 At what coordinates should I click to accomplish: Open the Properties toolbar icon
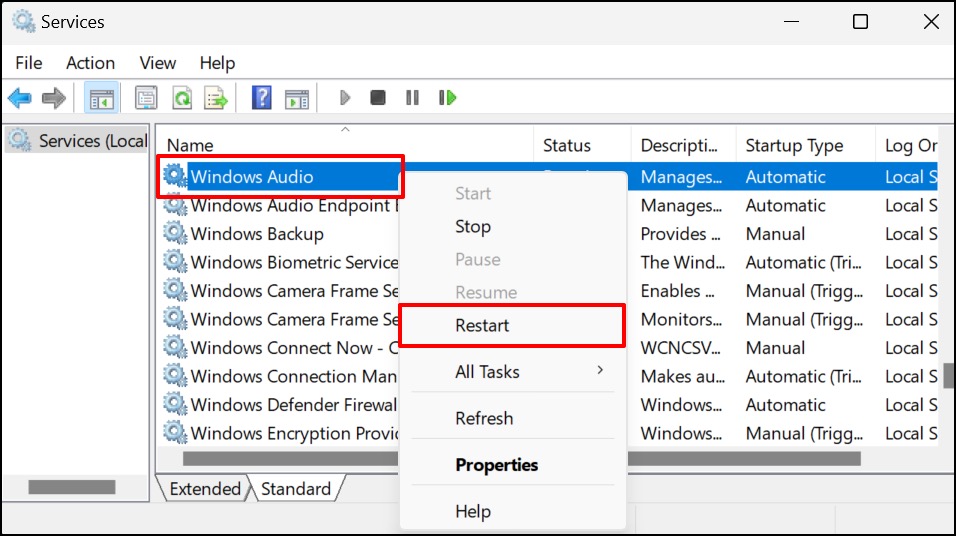(x=146, y=98)
